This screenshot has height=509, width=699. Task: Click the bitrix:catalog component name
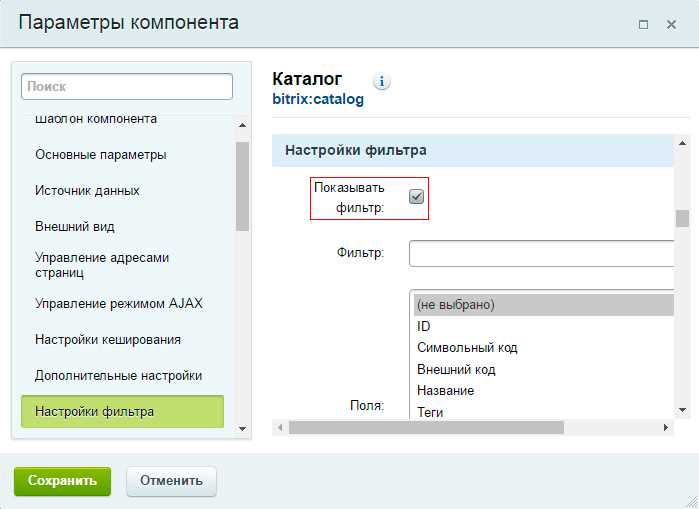(x=318, y=99)
